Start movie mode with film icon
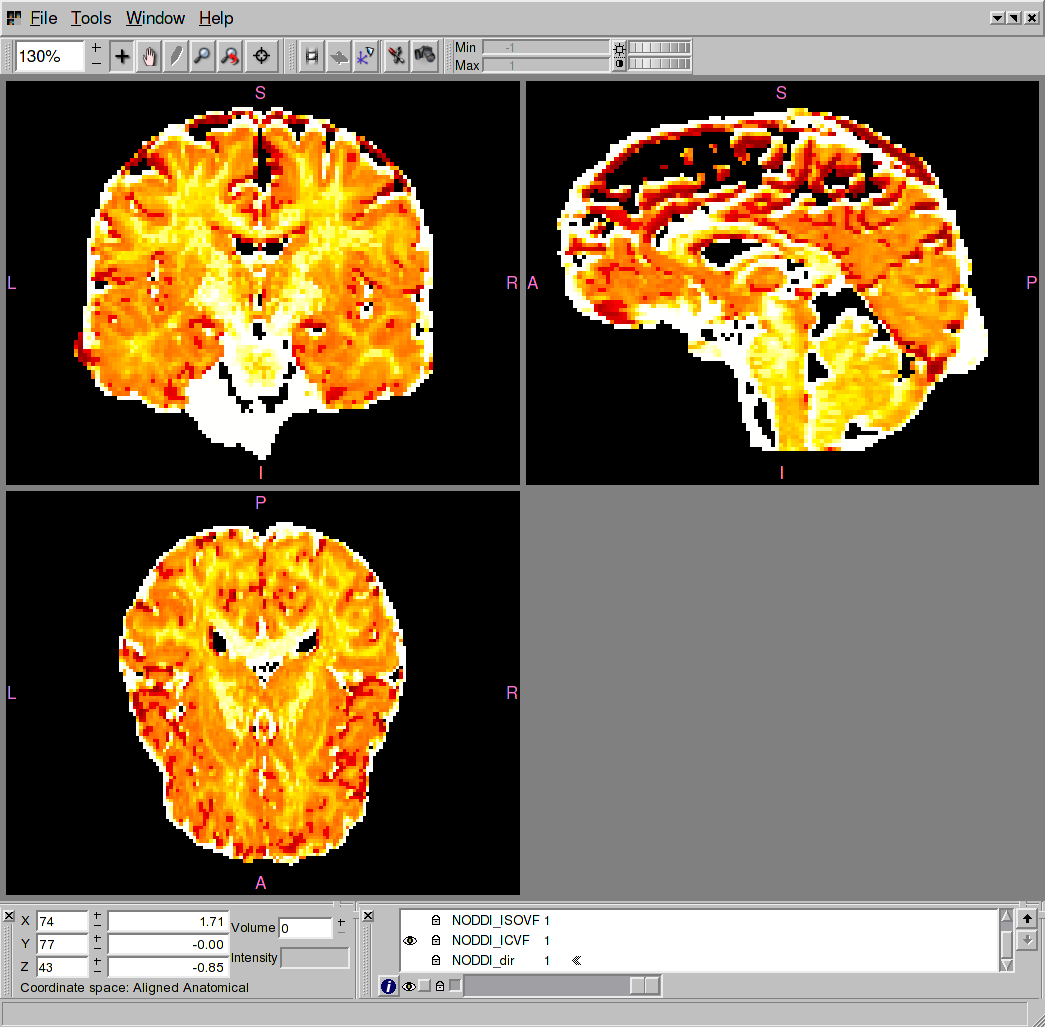Image resolution: width=1045 pixels, height=1027 pixels. [x=312, y=57]
